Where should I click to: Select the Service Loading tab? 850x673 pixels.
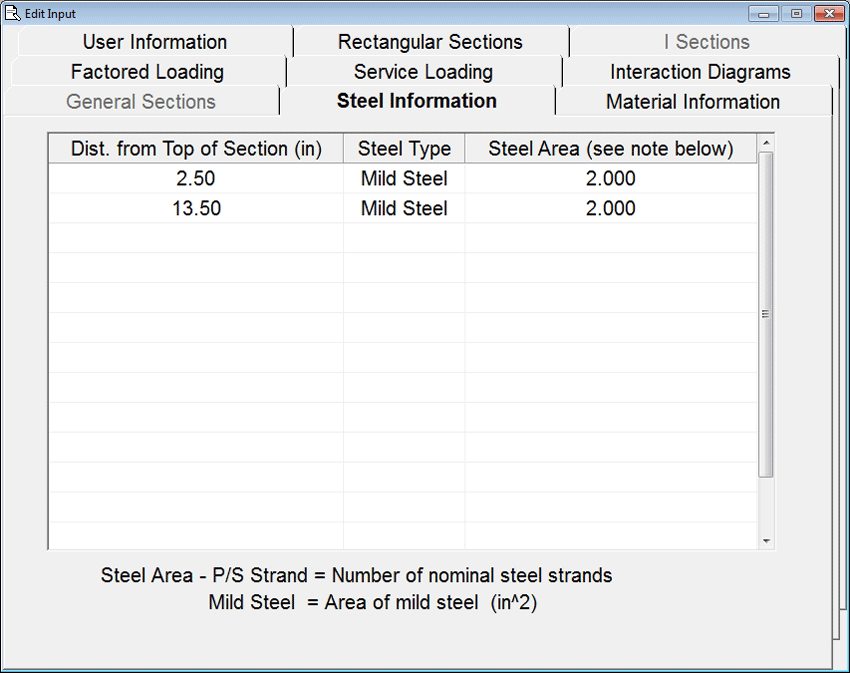[423, 72]
